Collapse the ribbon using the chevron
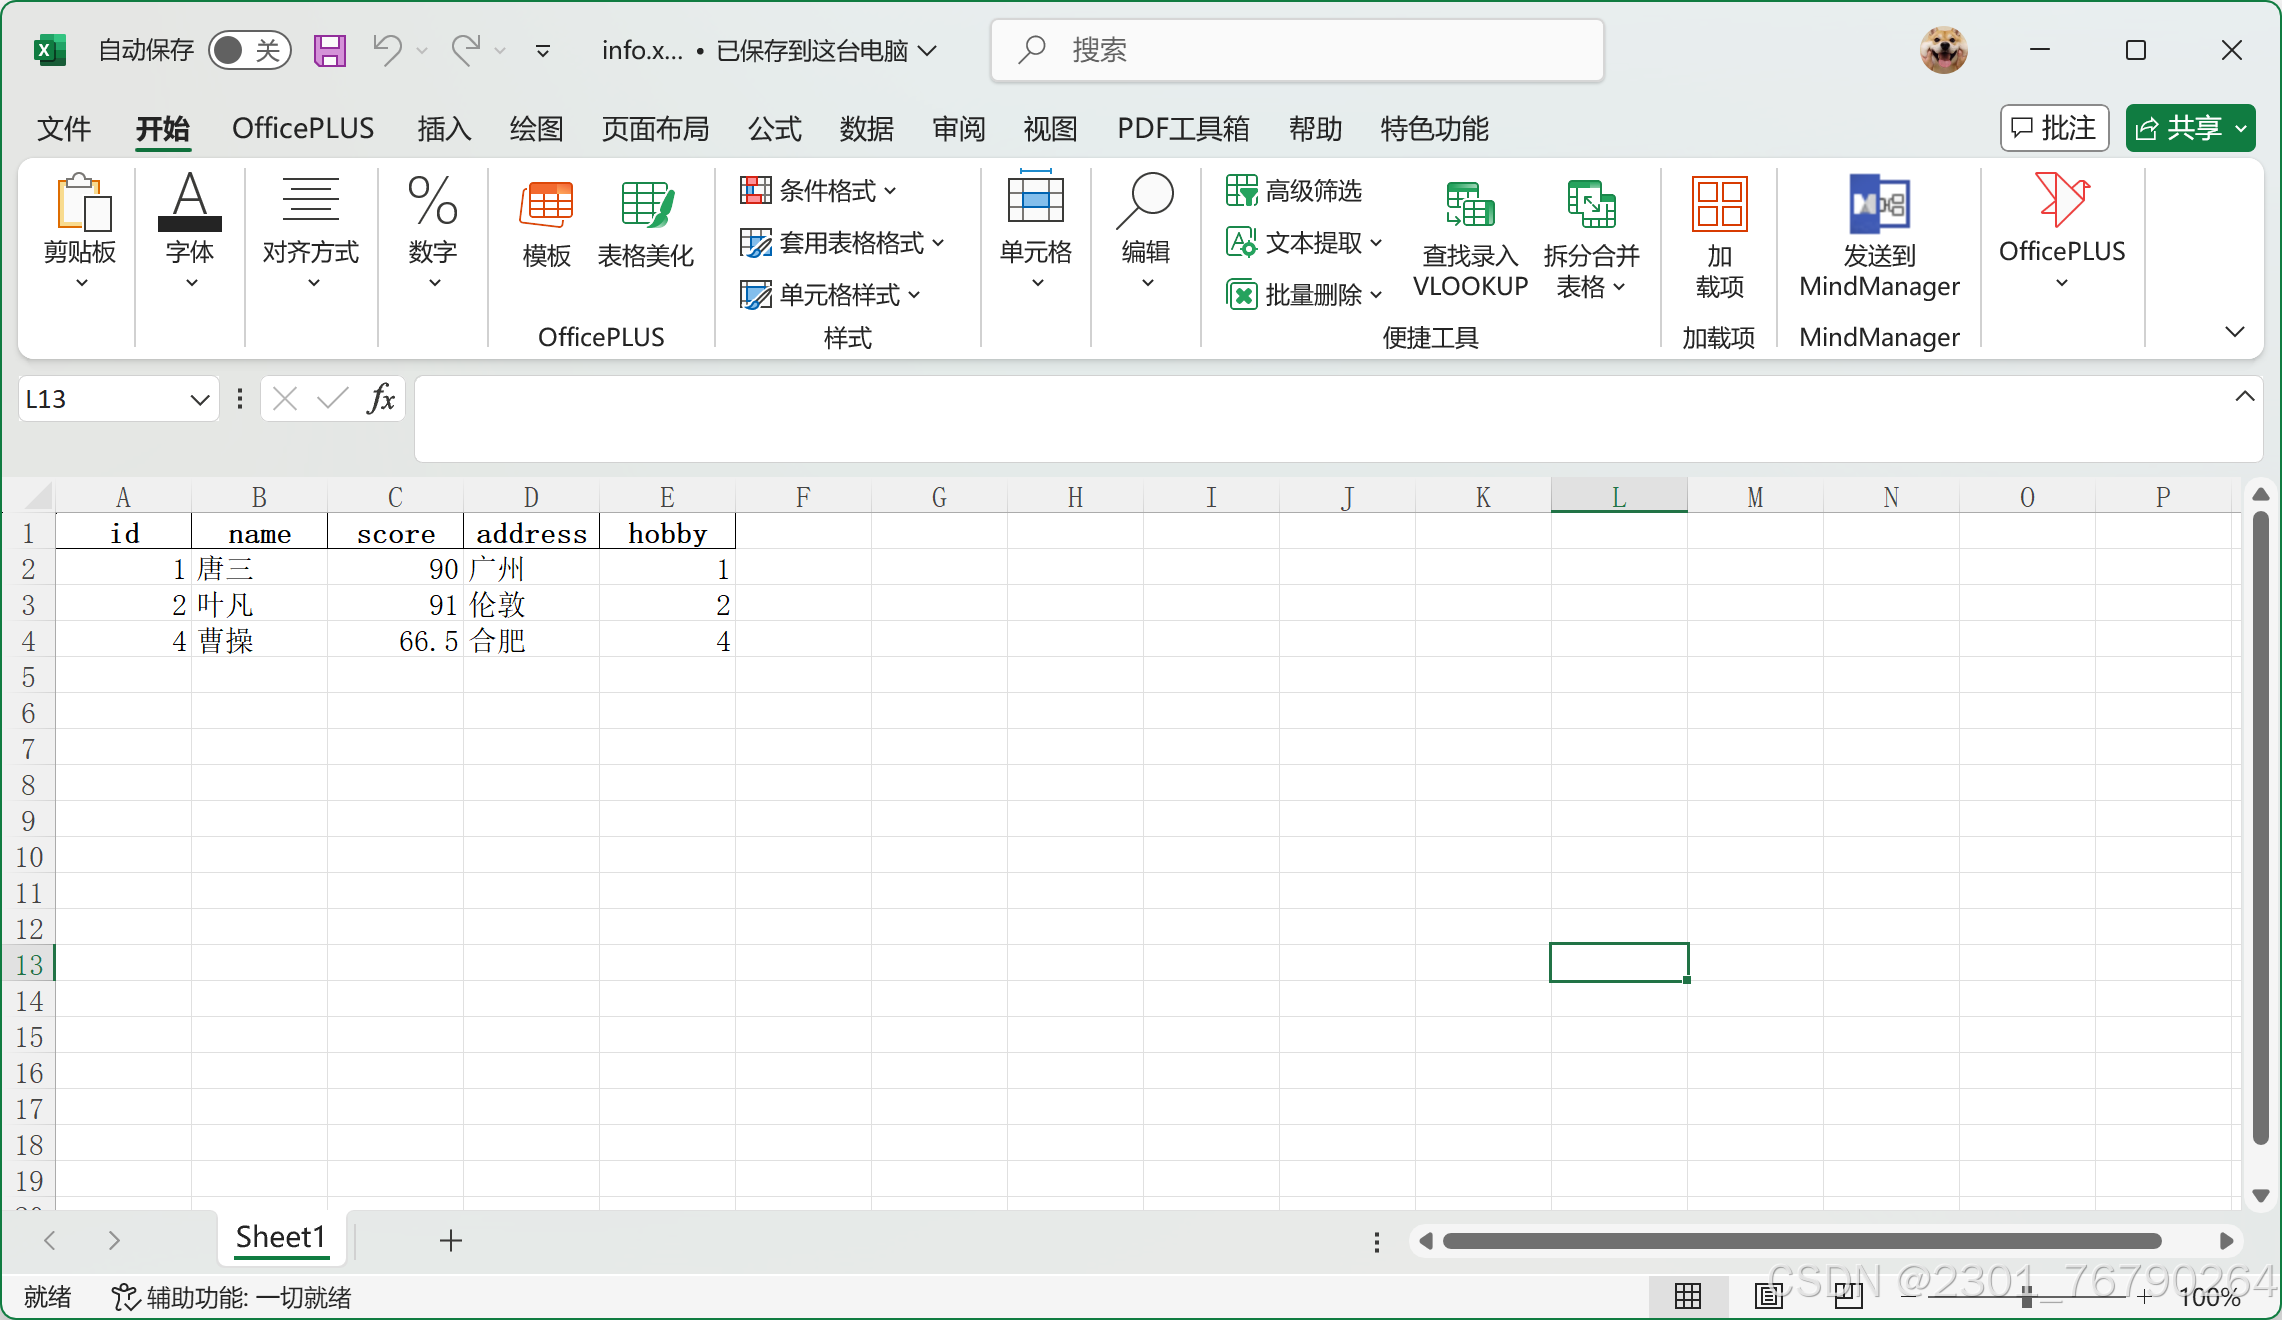The image size is (2282, 1320). 2234,332
